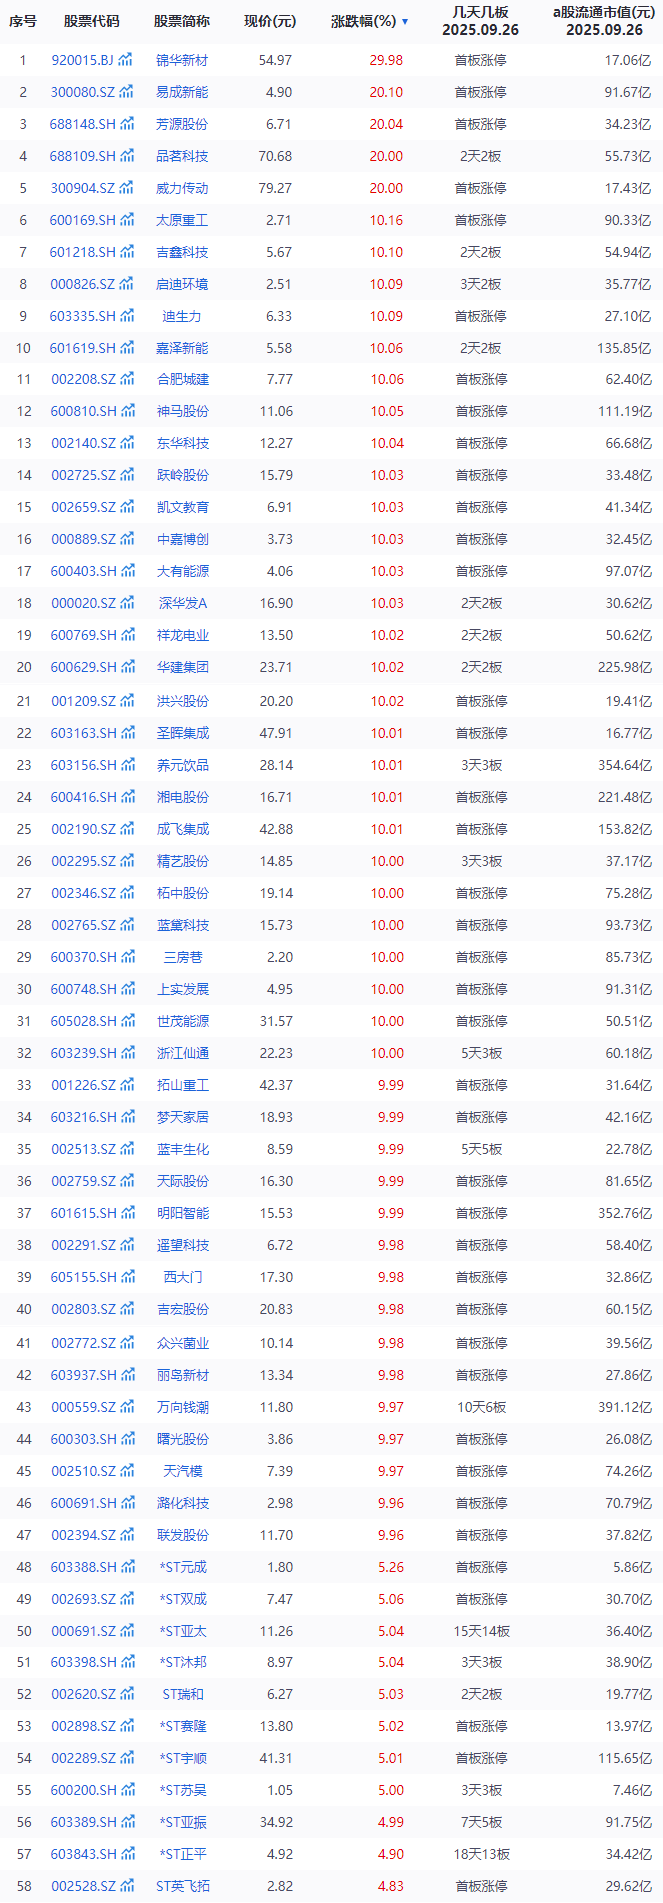The width and height of the screenshot is (663, 1903).
Task: Open chart icon beside 603335.SH
Action: (x=126, y=316)
